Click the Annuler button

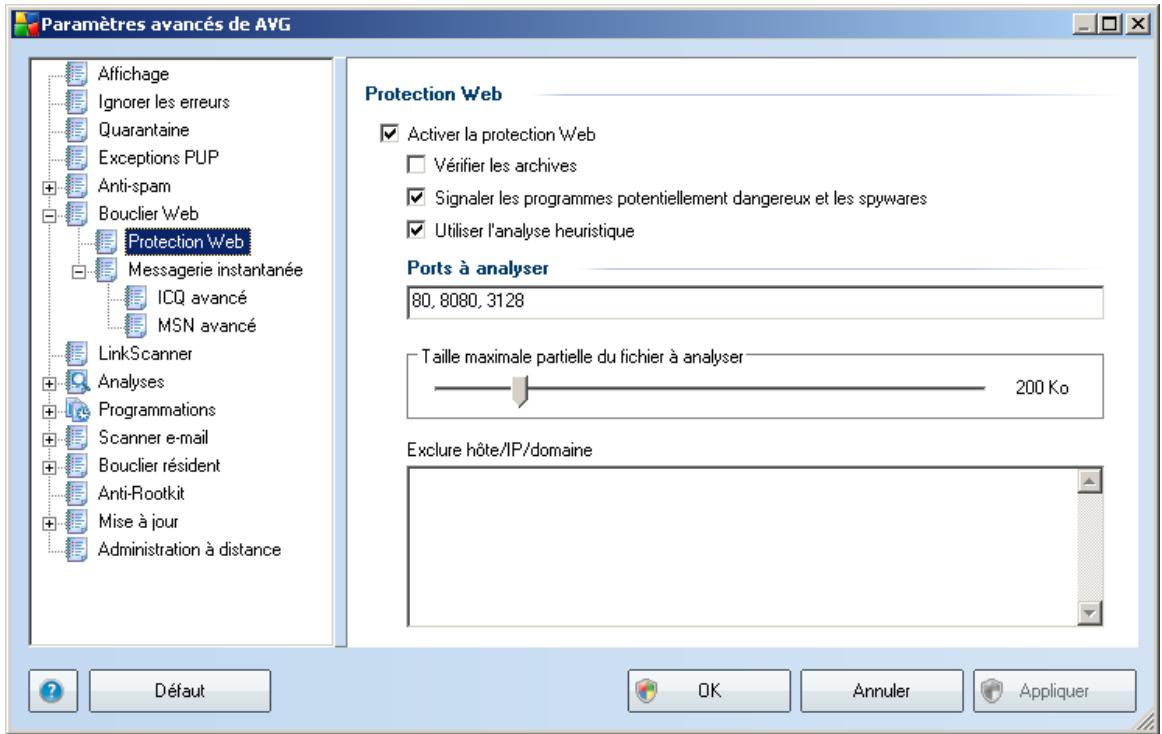click(882, 691)
